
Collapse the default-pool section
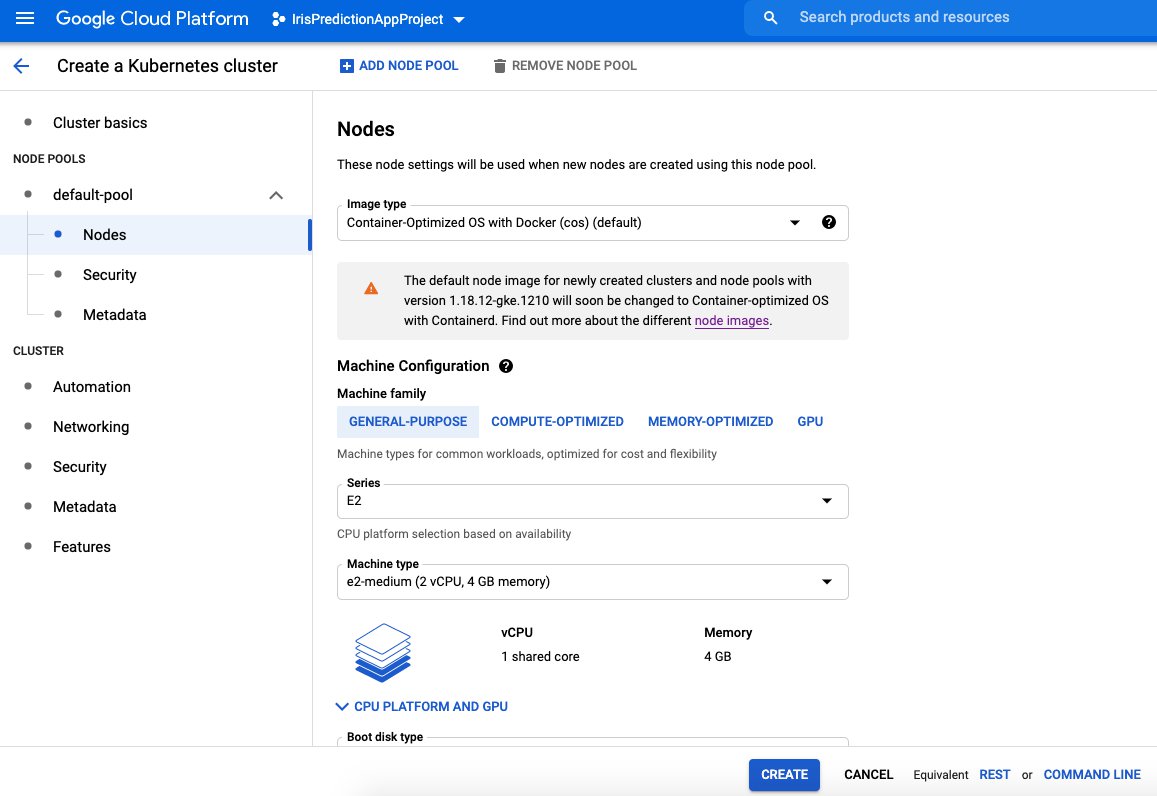tap(276, 195)
